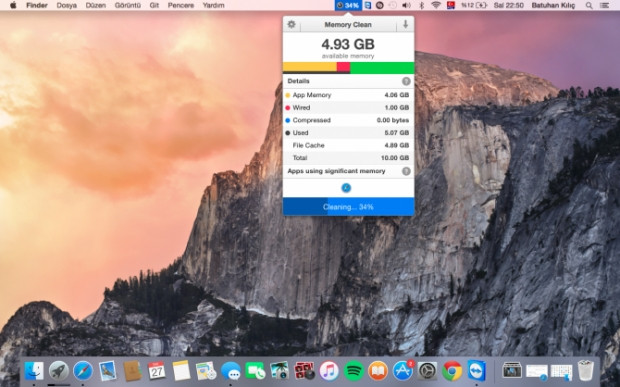
Task: Open the Bluetooth menu bar icon
Action: 422,6
